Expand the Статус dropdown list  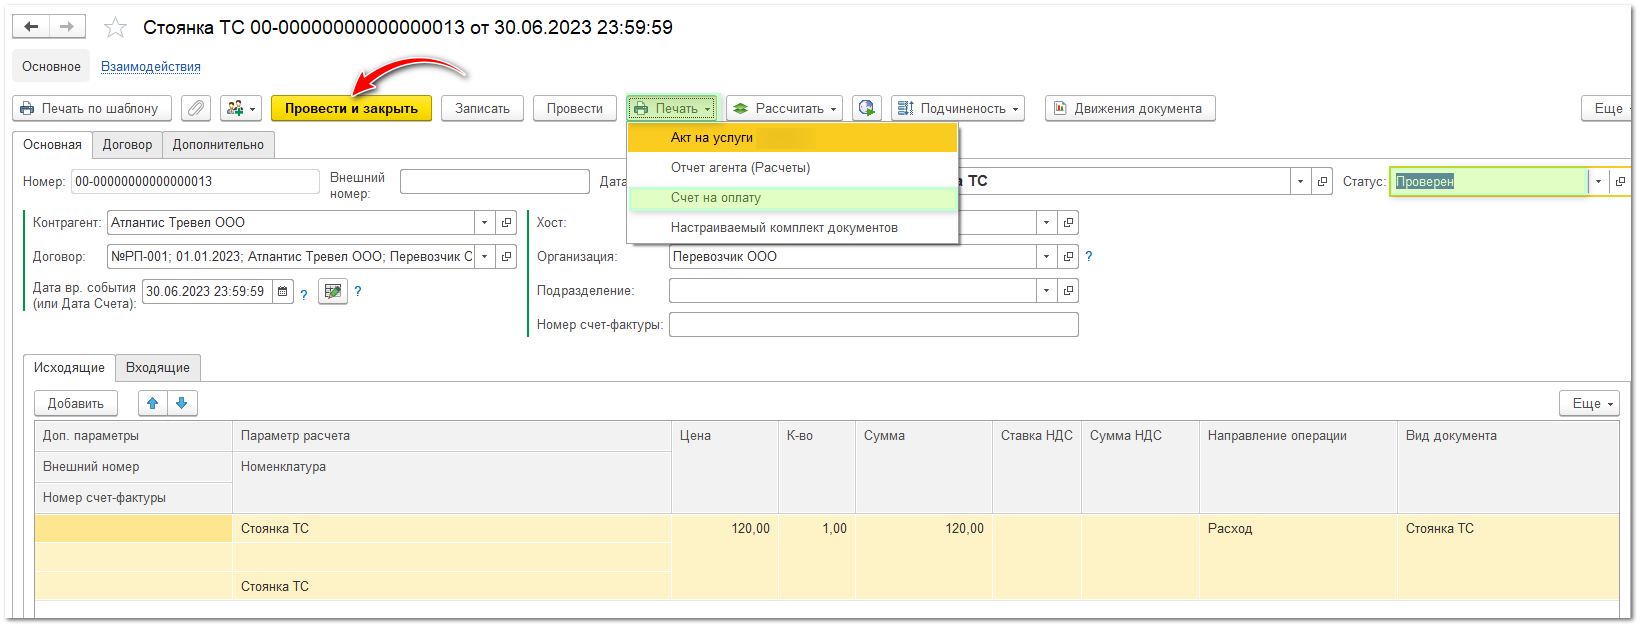[x=1598, y=182]
